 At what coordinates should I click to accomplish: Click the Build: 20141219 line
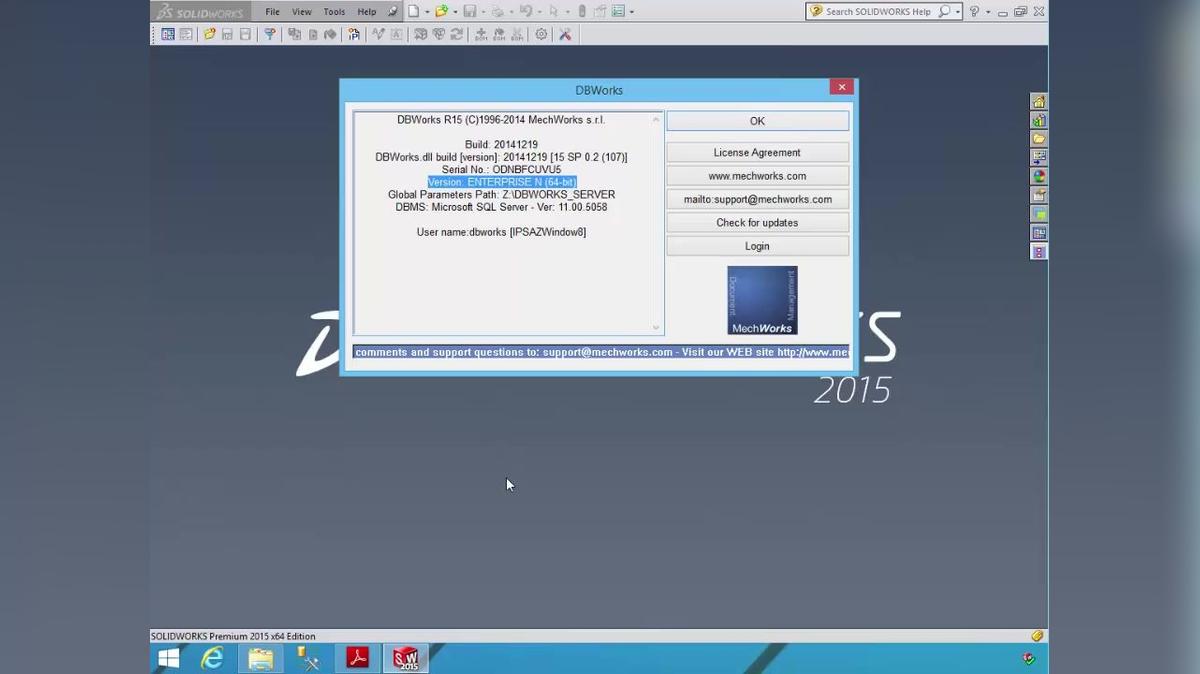(502, 145)
